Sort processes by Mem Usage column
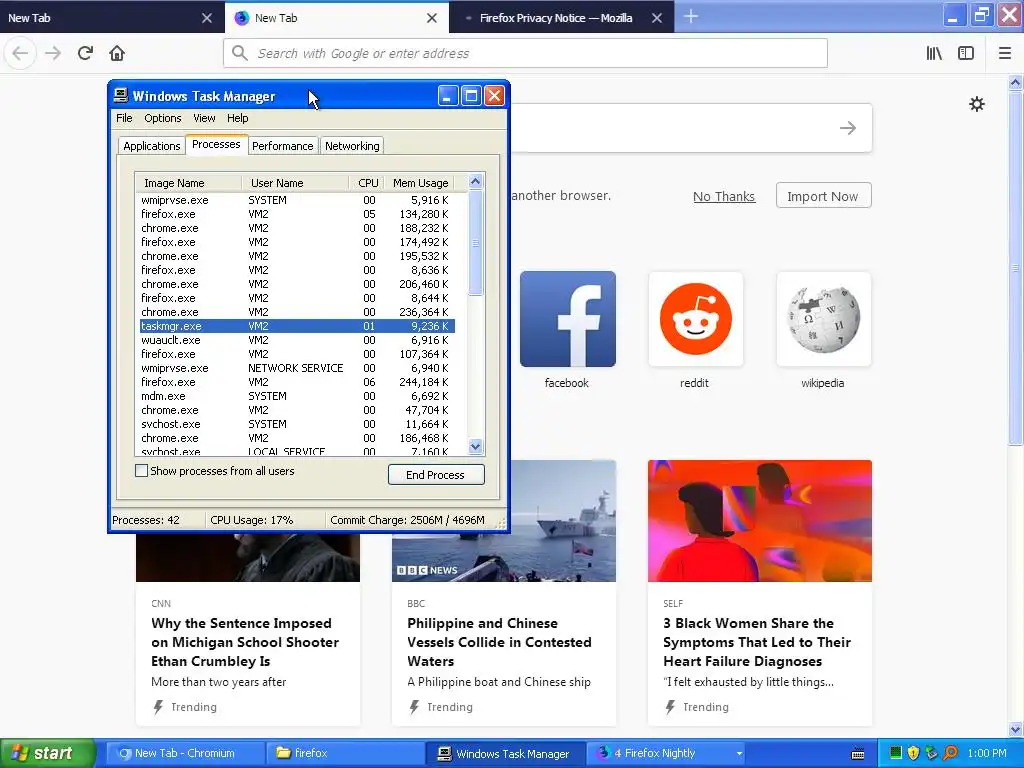Image resolution: width=1024 pixels, height=768 pixels. [421, 183]
